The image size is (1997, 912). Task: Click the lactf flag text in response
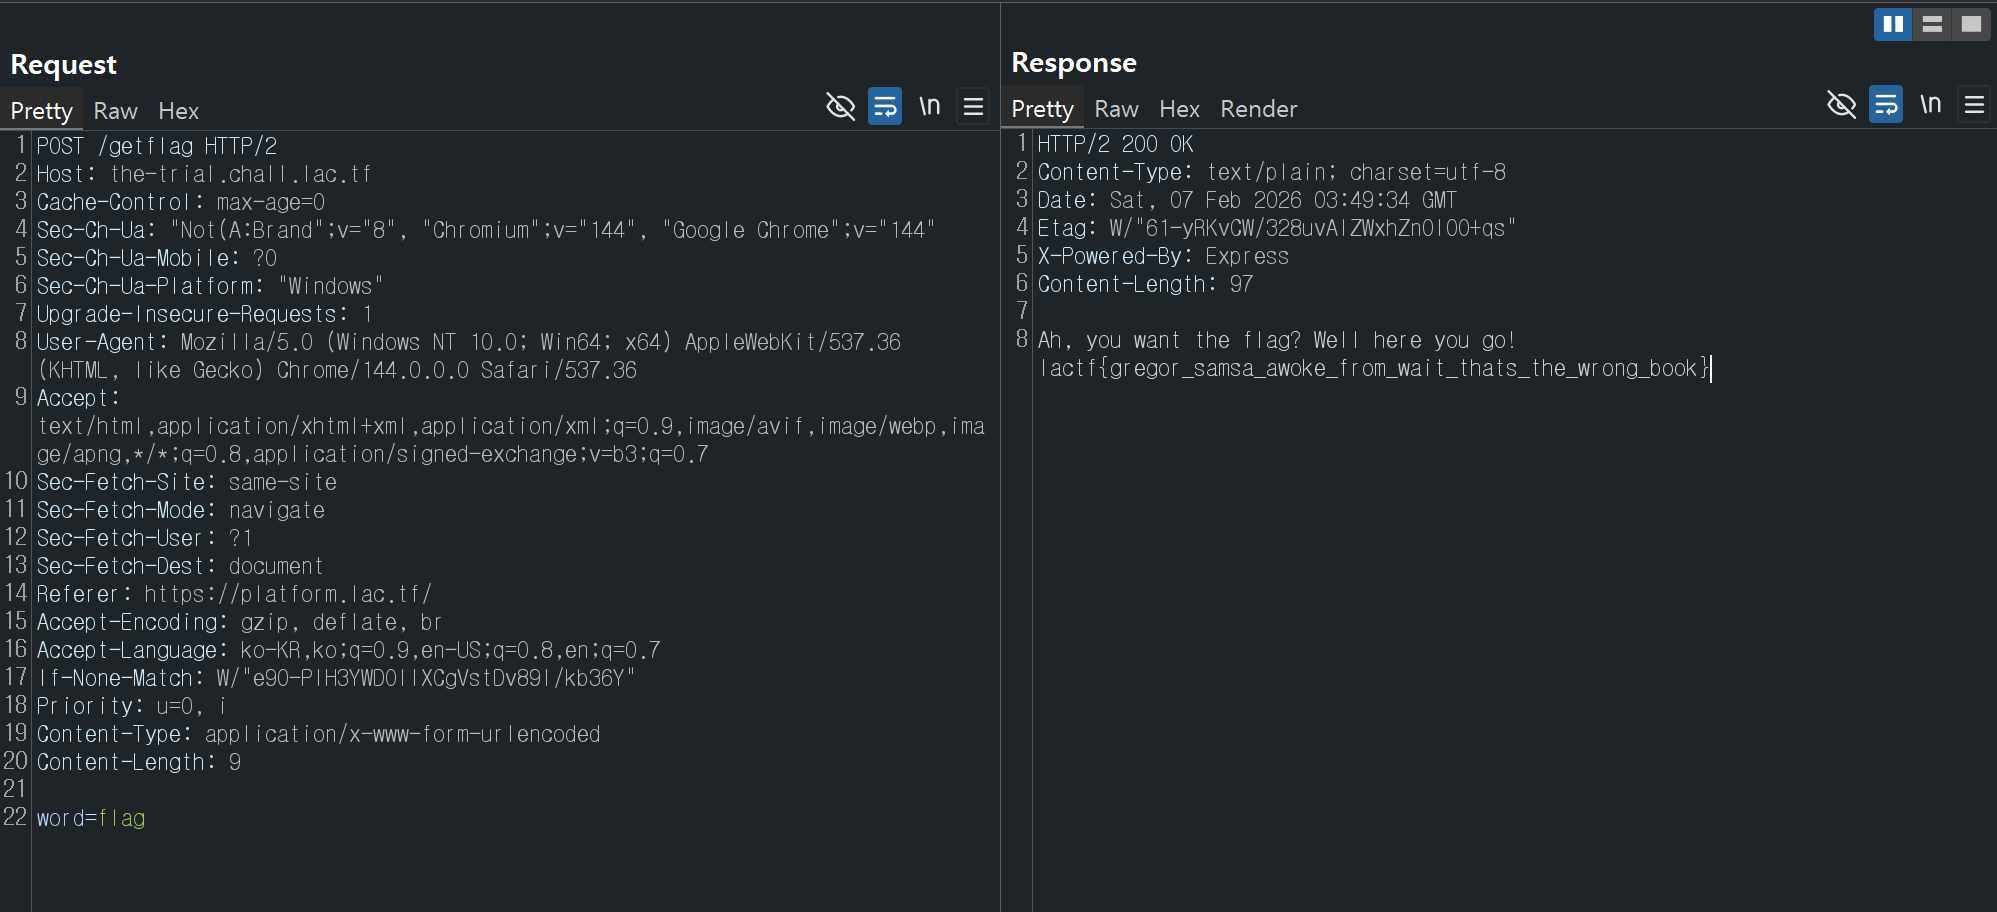[1373, 368]
